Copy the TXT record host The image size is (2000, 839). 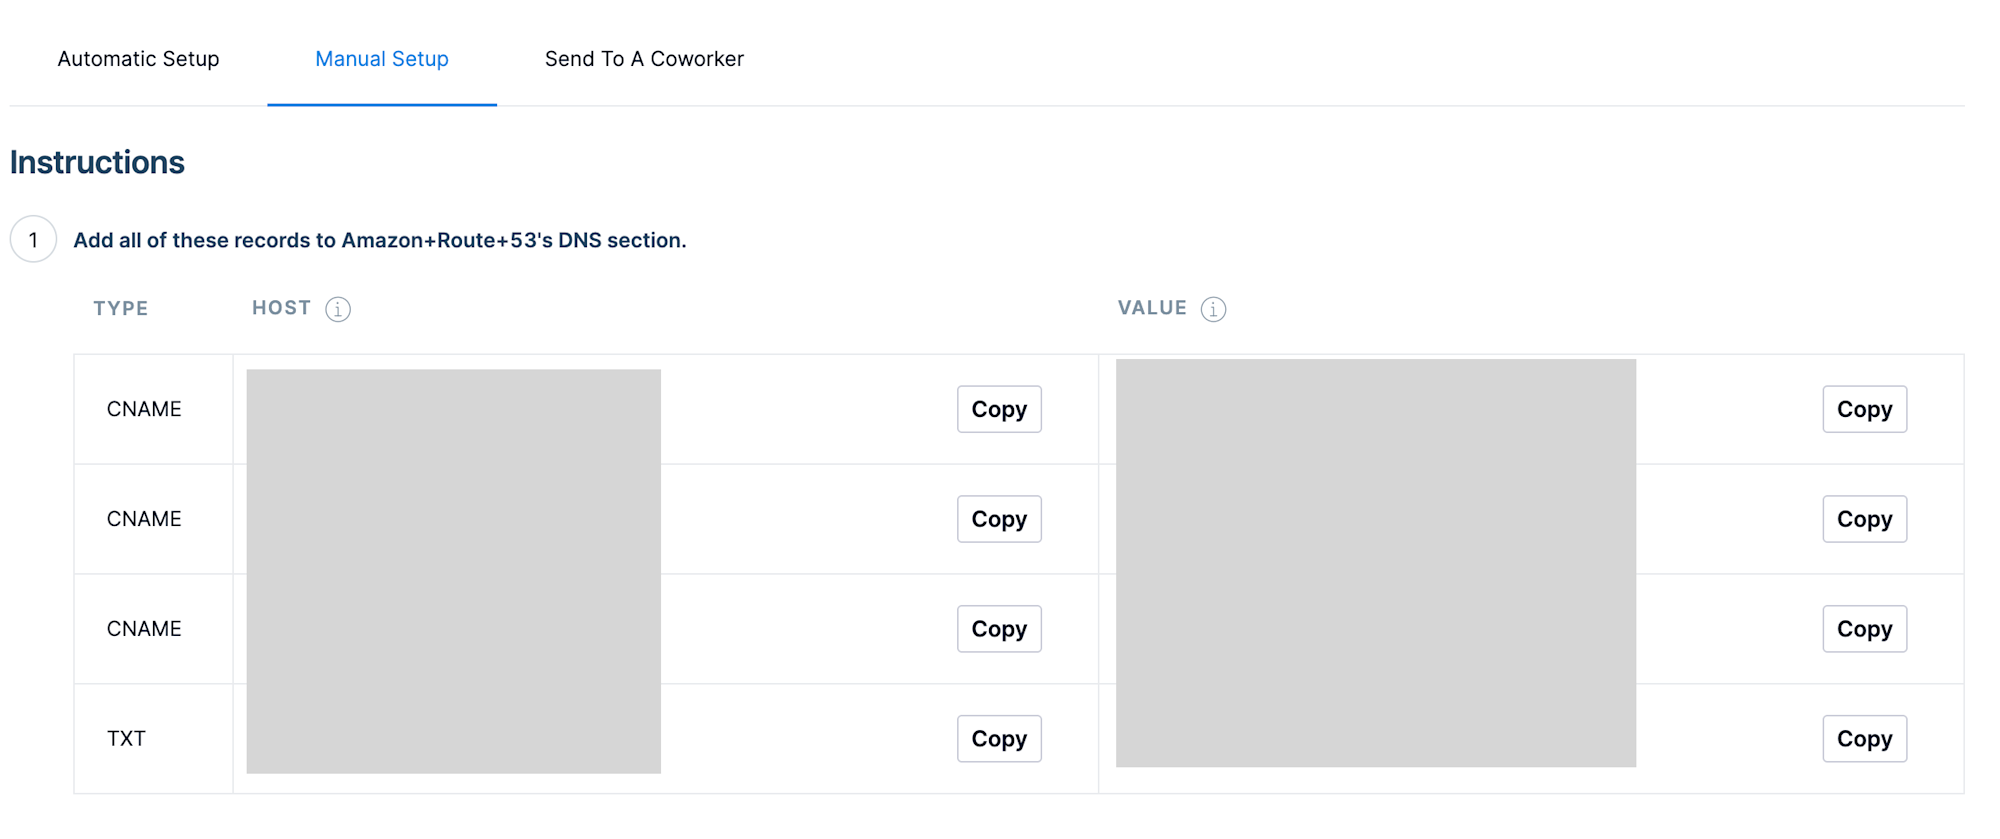coord(999,739)
